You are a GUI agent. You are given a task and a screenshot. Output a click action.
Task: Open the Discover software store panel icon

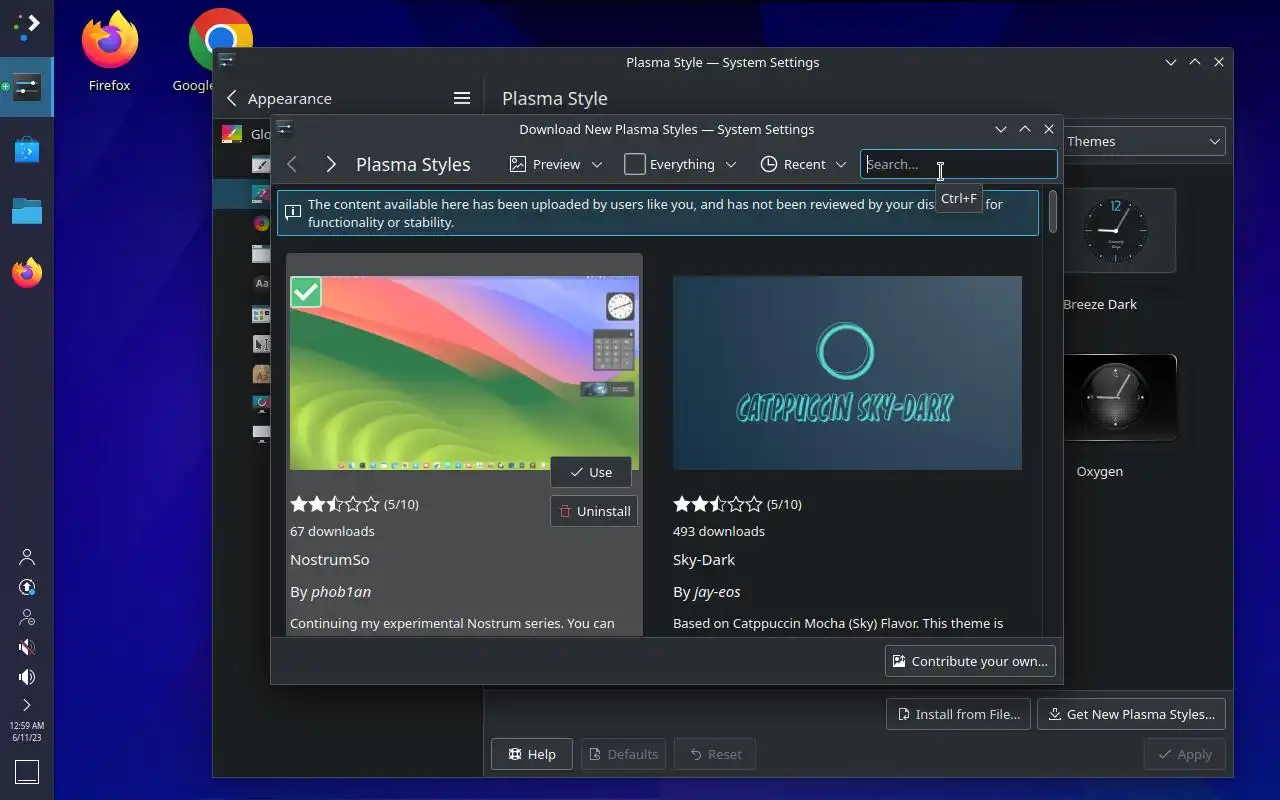(27, 150)
